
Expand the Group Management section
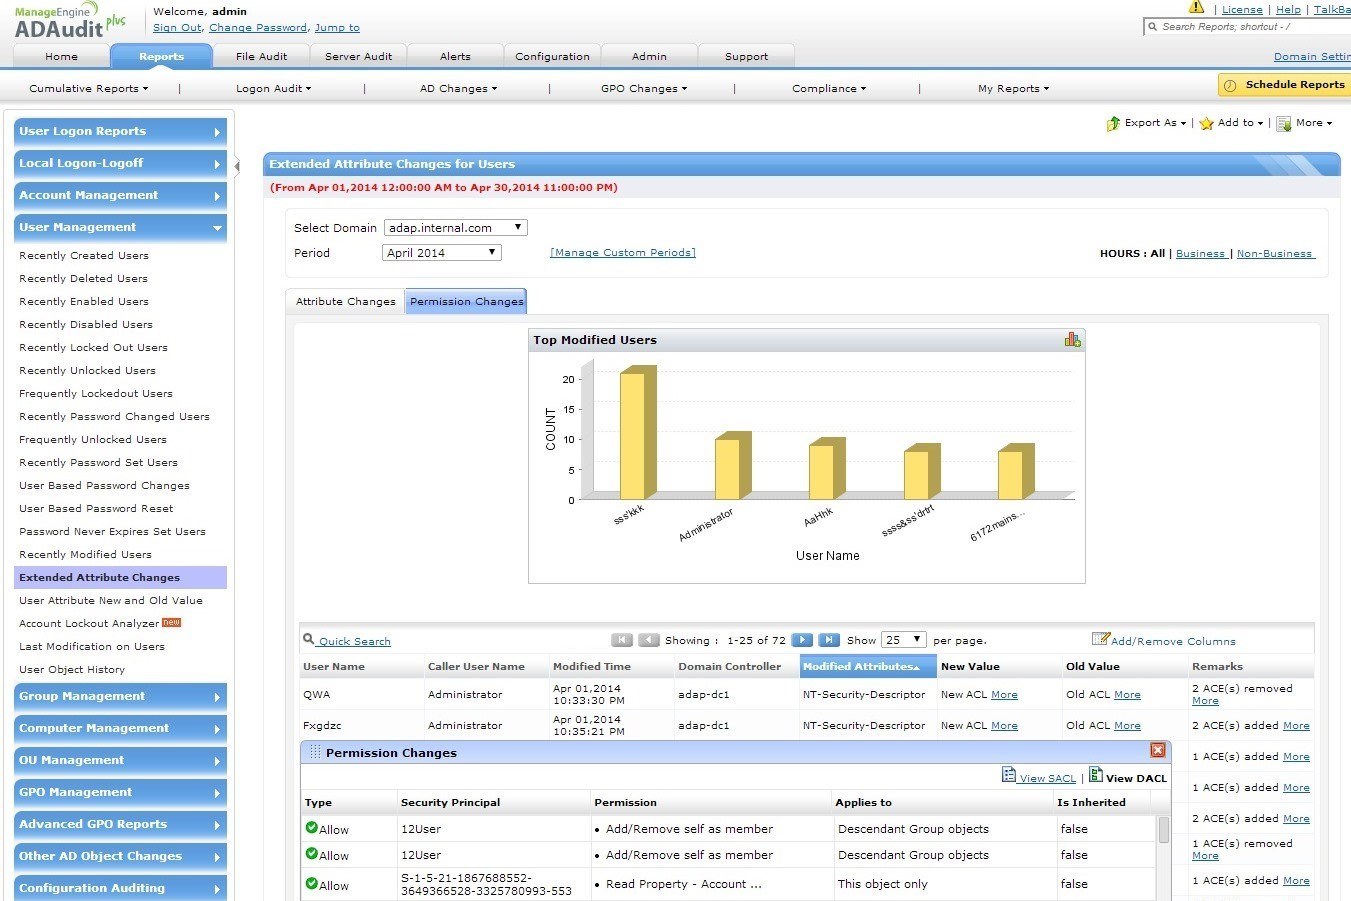click(120, 697)
